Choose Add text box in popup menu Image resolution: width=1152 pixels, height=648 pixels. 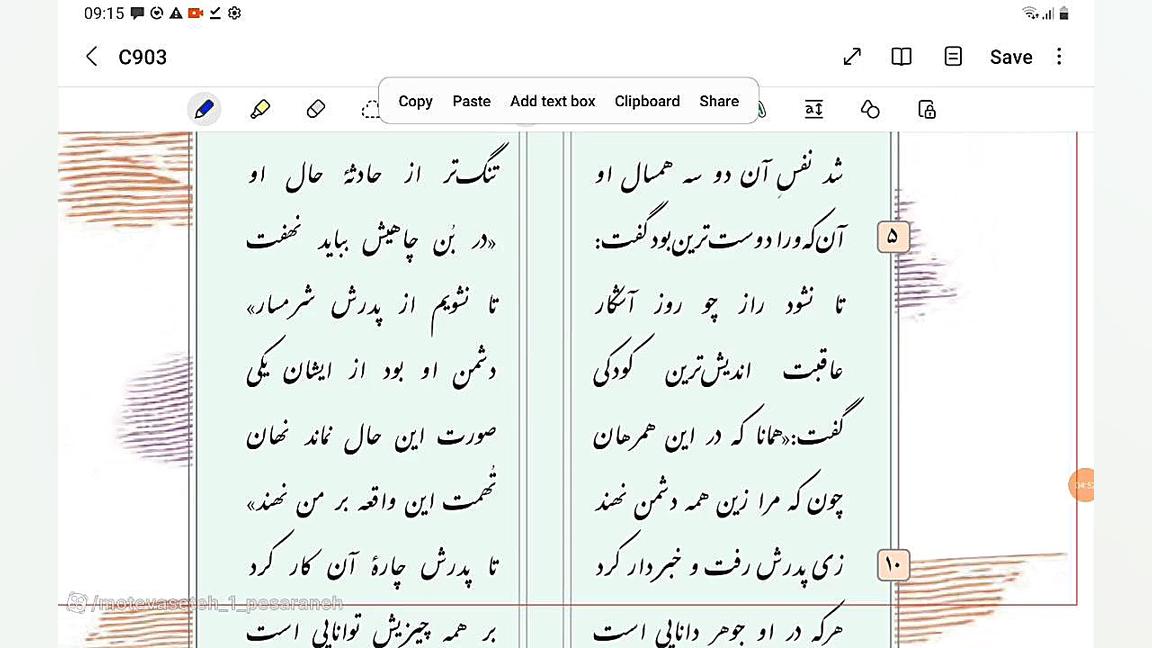tap(552, 101)
